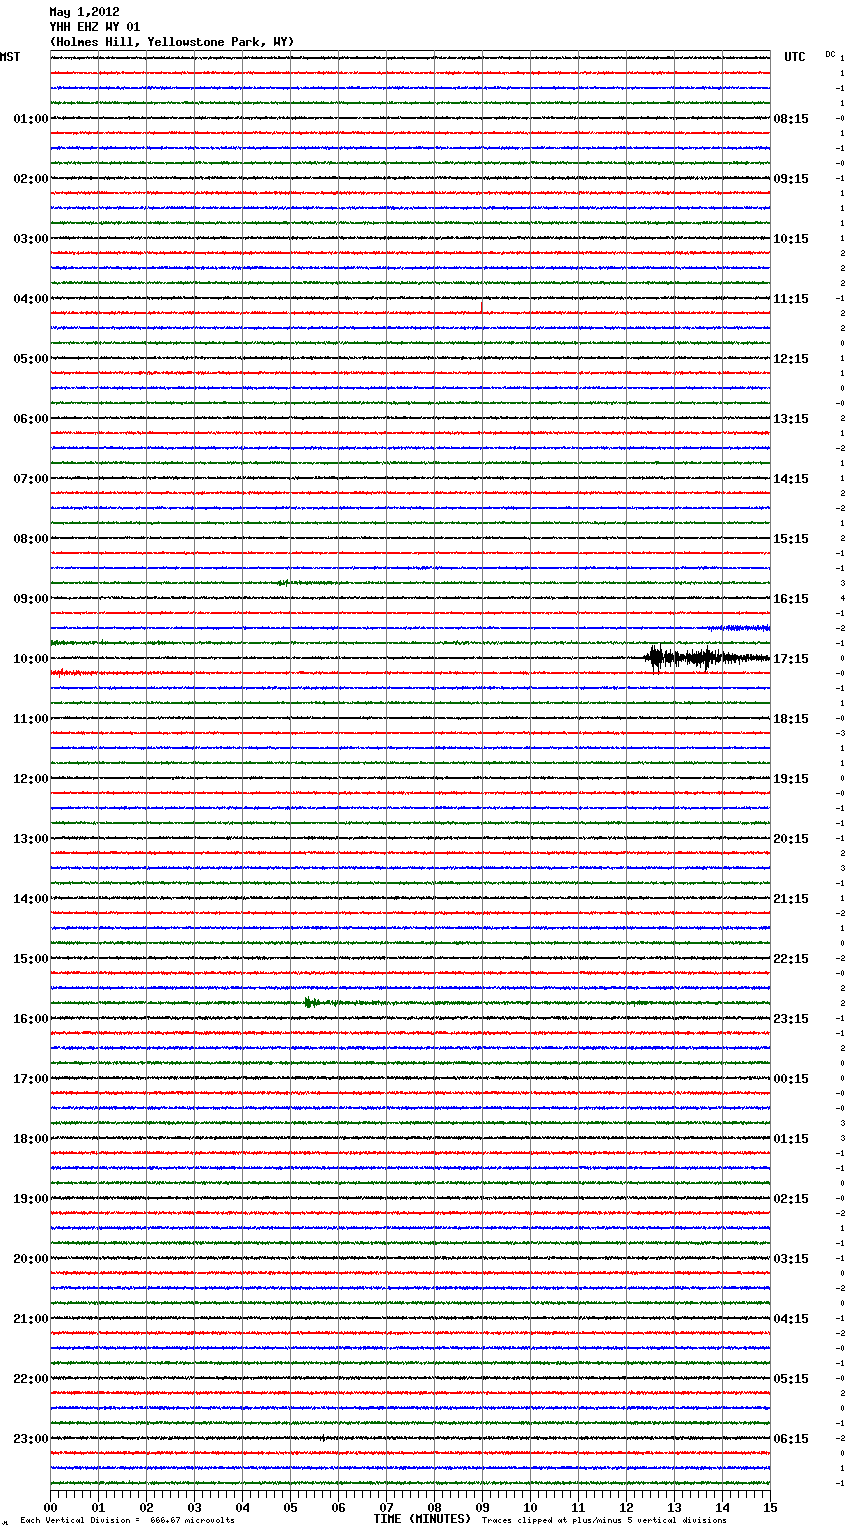The width and height of the screenshot is (850, 1534).
Task: Select the 23:00 MST time label
Action: pos(31,1439)
